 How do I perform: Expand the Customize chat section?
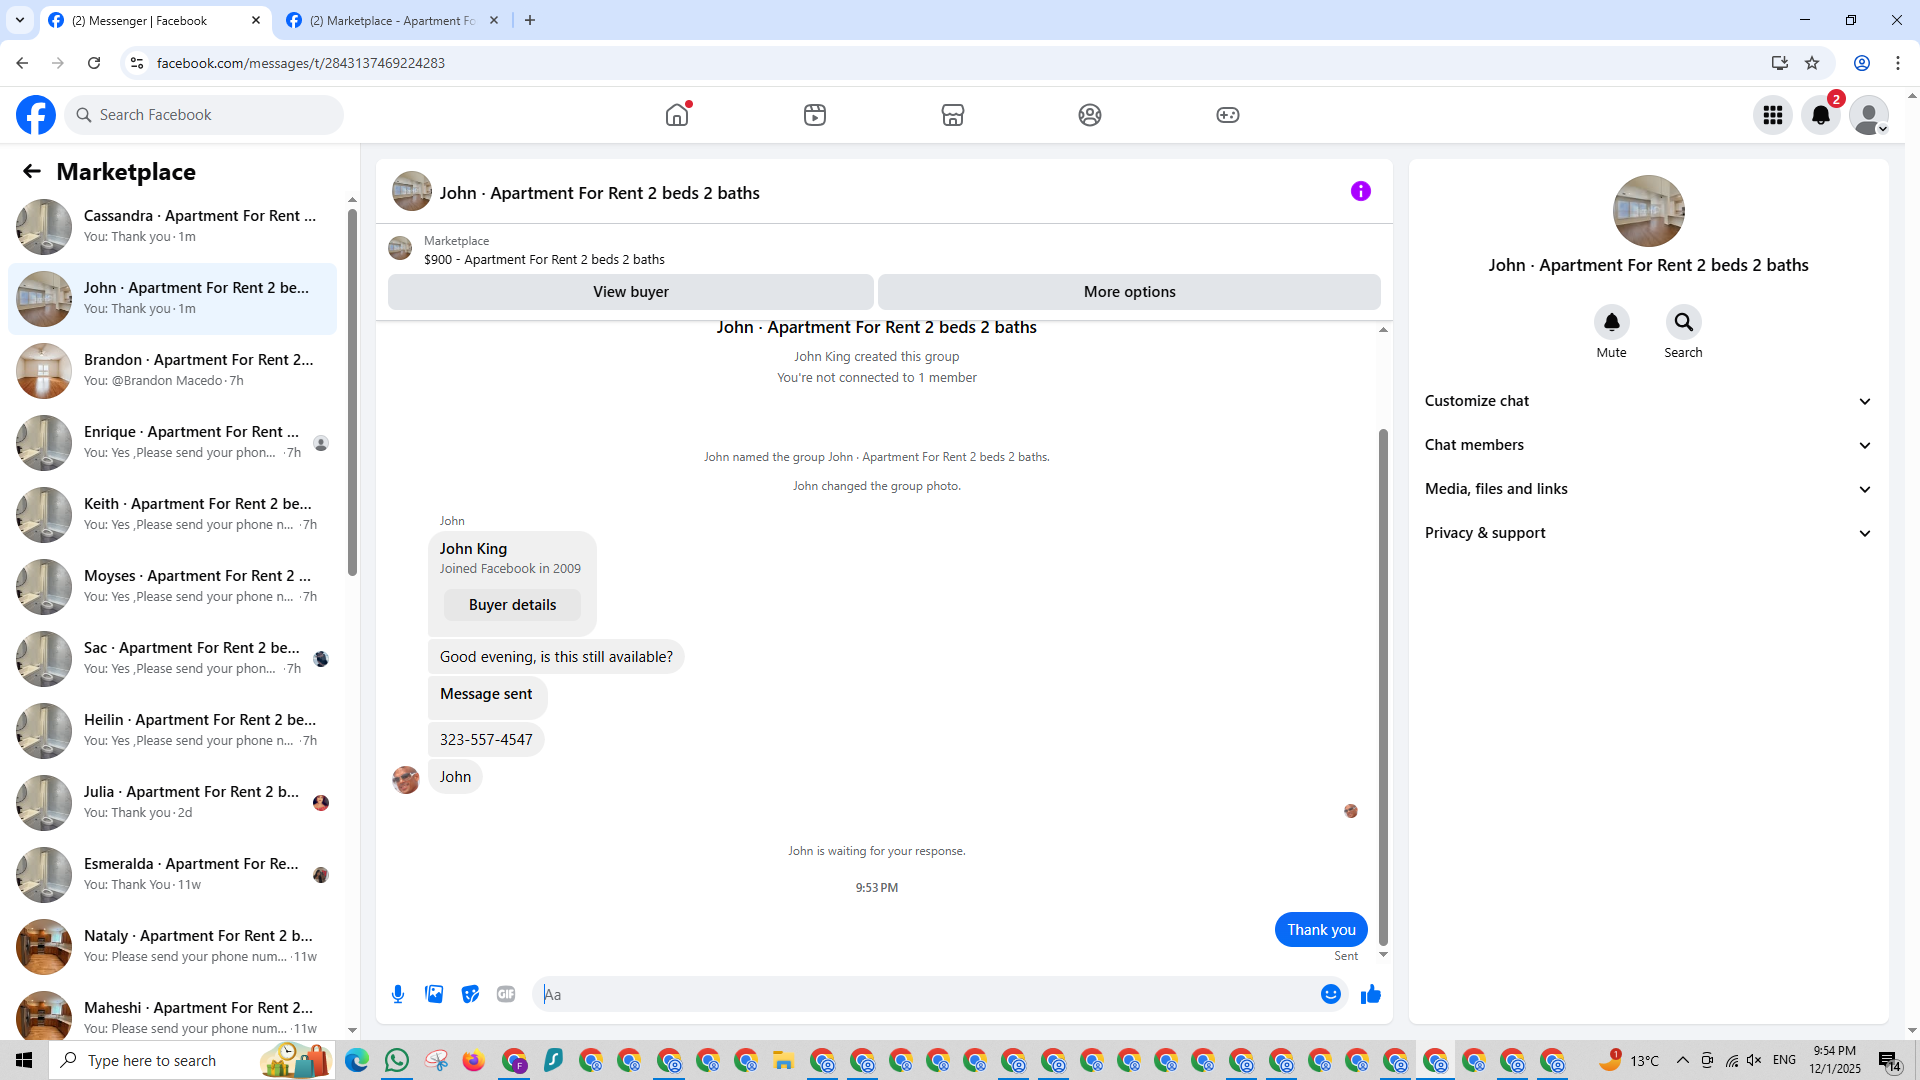1648,401
